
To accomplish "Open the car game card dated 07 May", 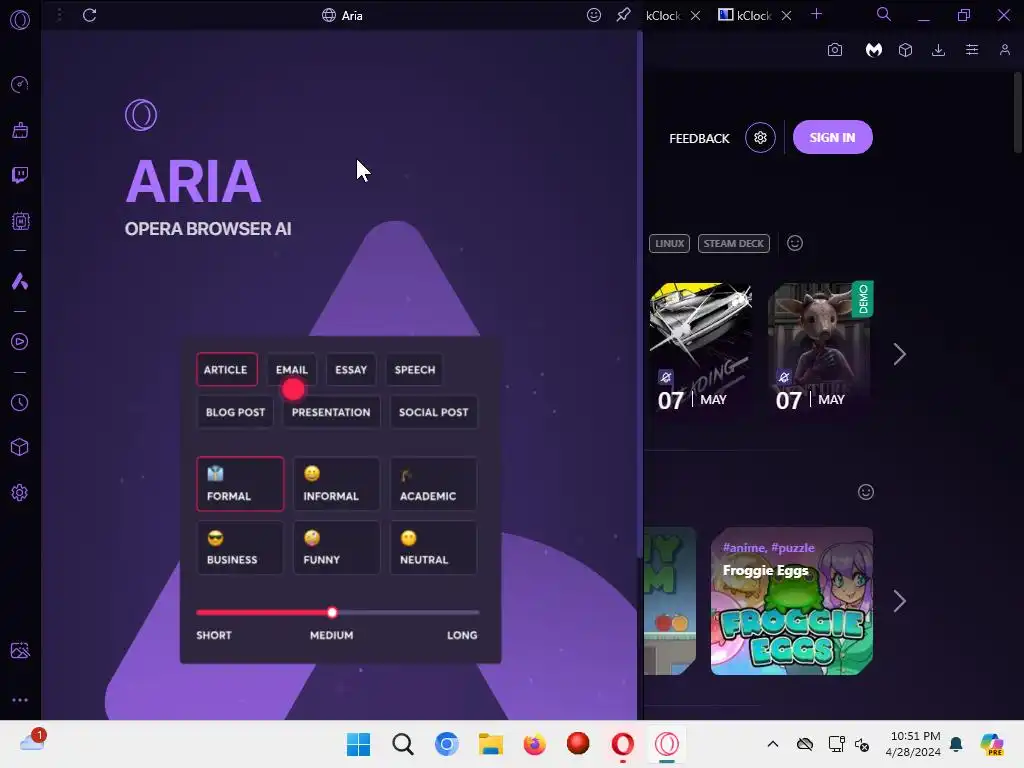I will point(701,347).
